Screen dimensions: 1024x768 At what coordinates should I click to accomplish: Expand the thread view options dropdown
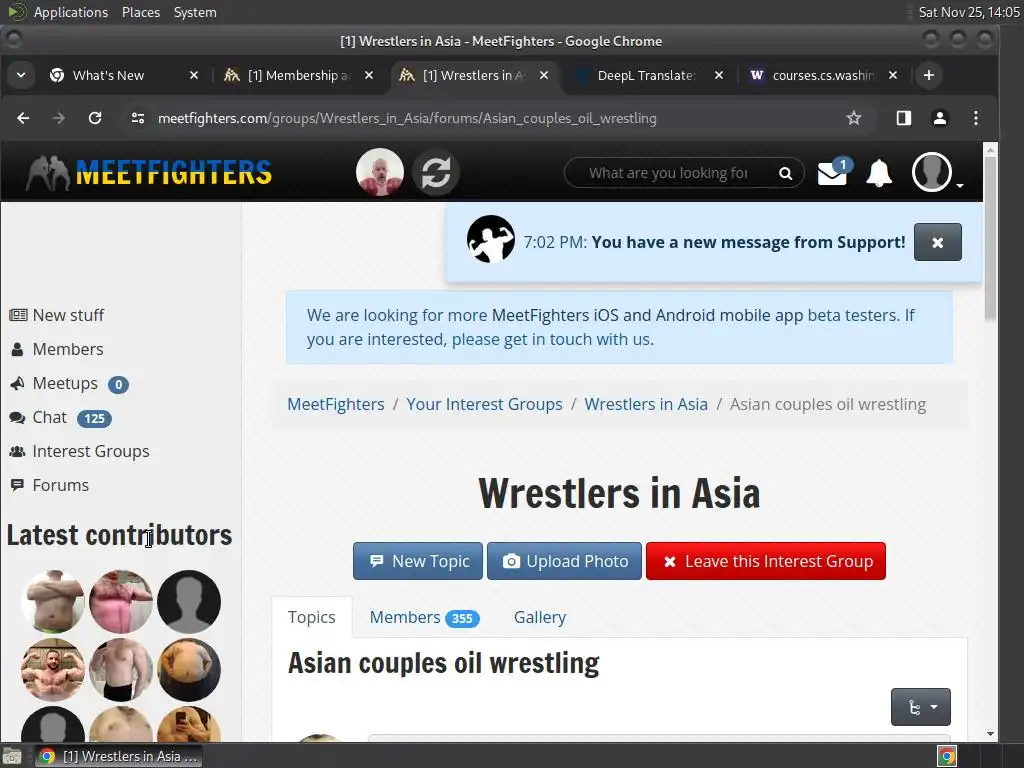pyautogui.click(x=920, y=707)
